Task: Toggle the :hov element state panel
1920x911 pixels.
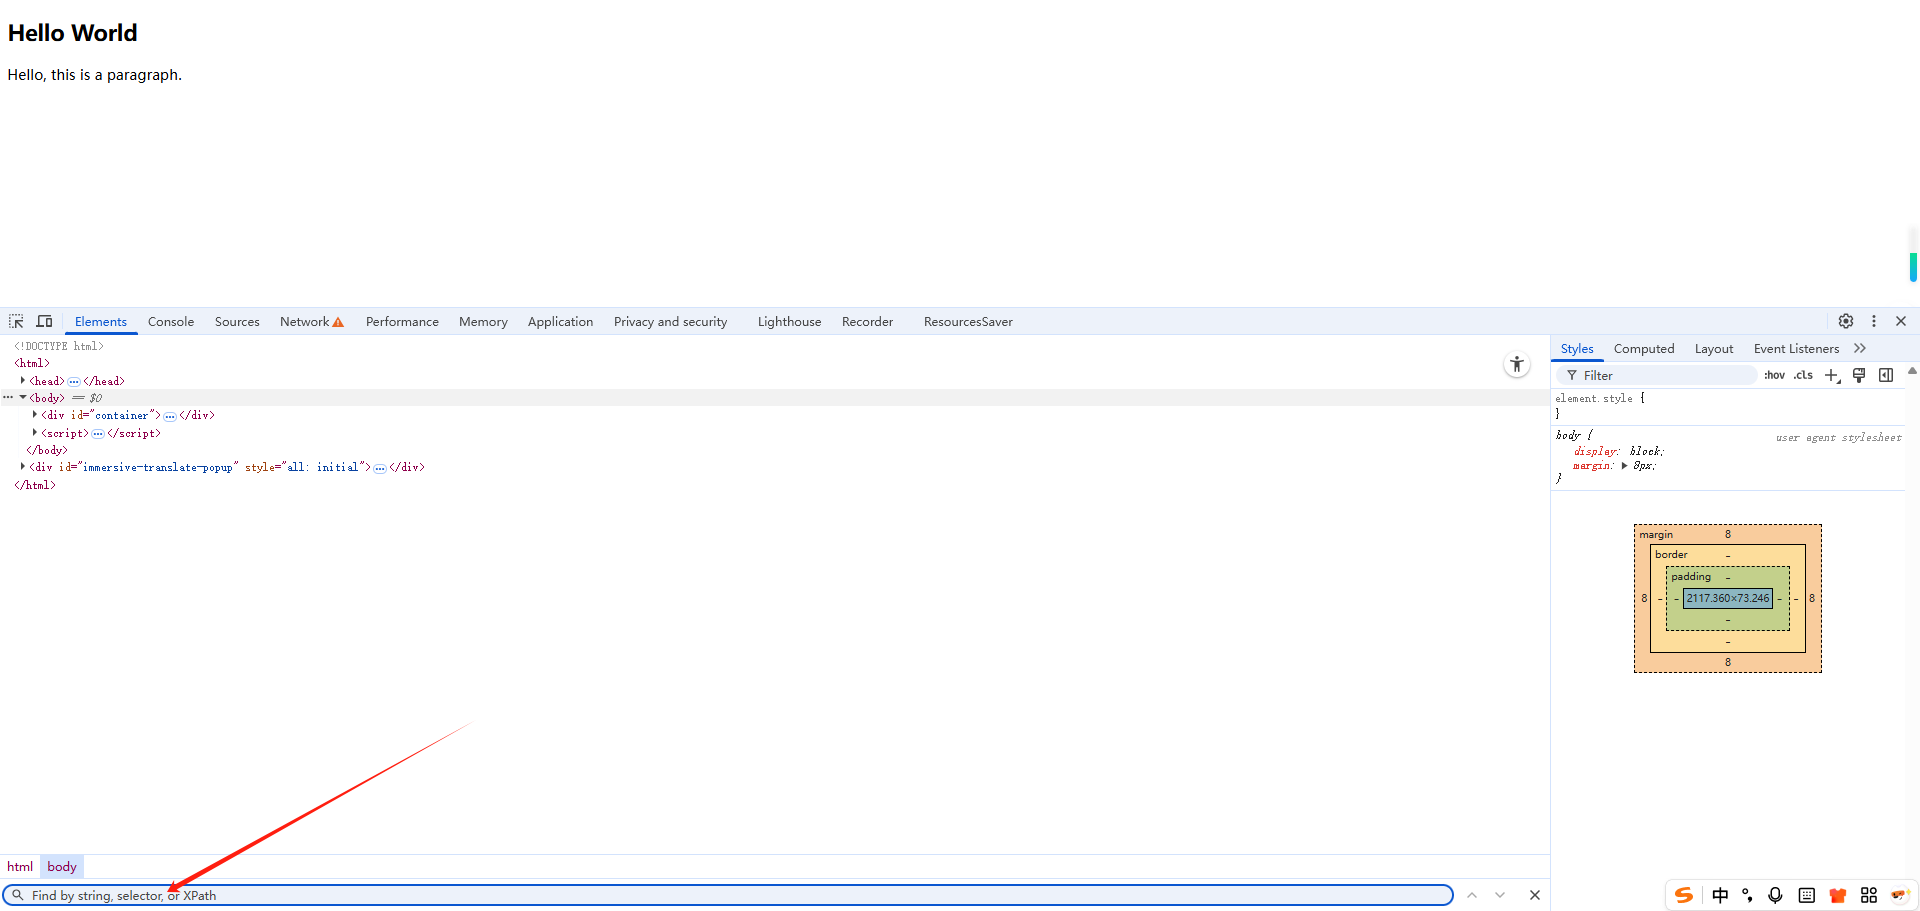Action: [x=1774, y=375]
